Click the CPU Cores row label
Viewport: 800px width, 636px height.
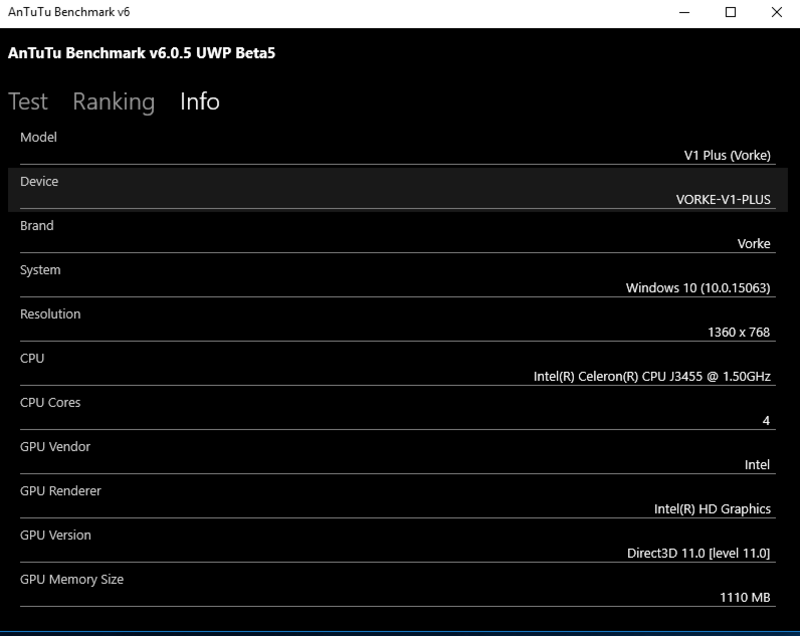pos(50,402)
